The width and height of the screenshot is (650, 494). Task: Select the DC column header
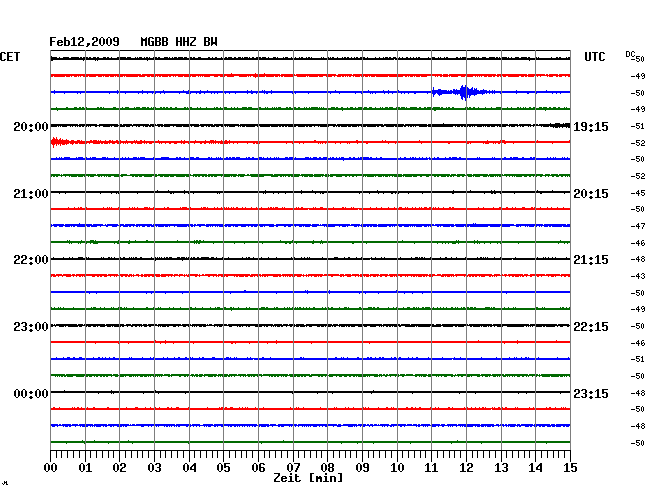click(x=630, y=54)
